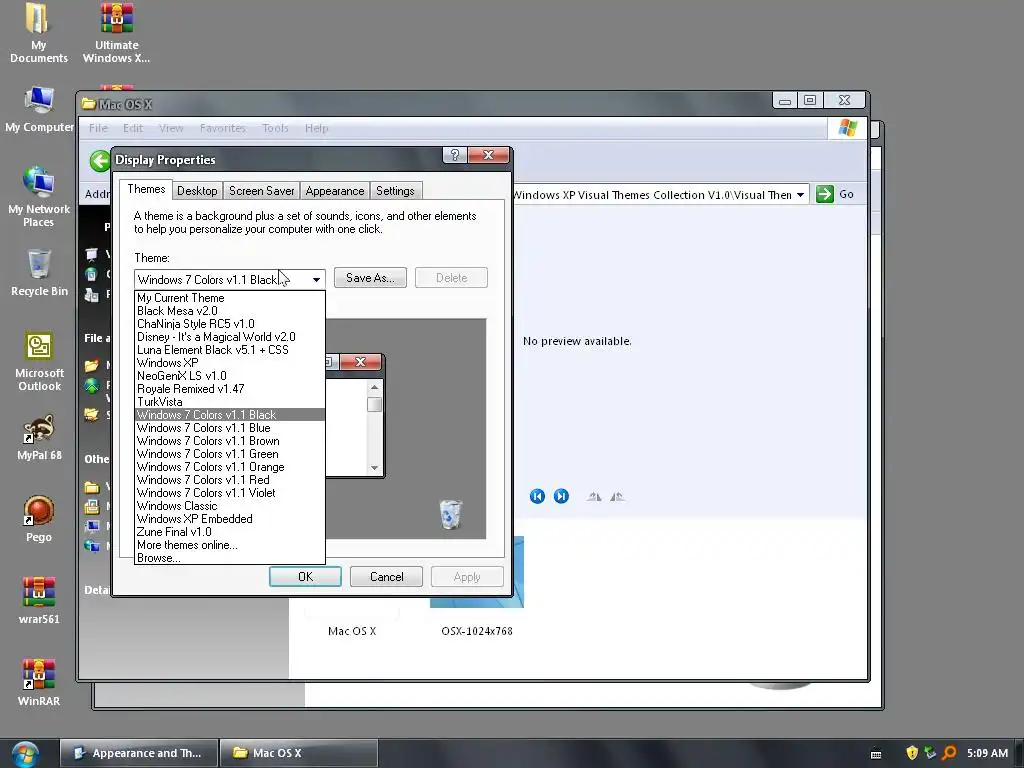Screen dimensions: 1024x768
Task: Launch MyPal 68 browser icon
Action: tap(39, 437)
